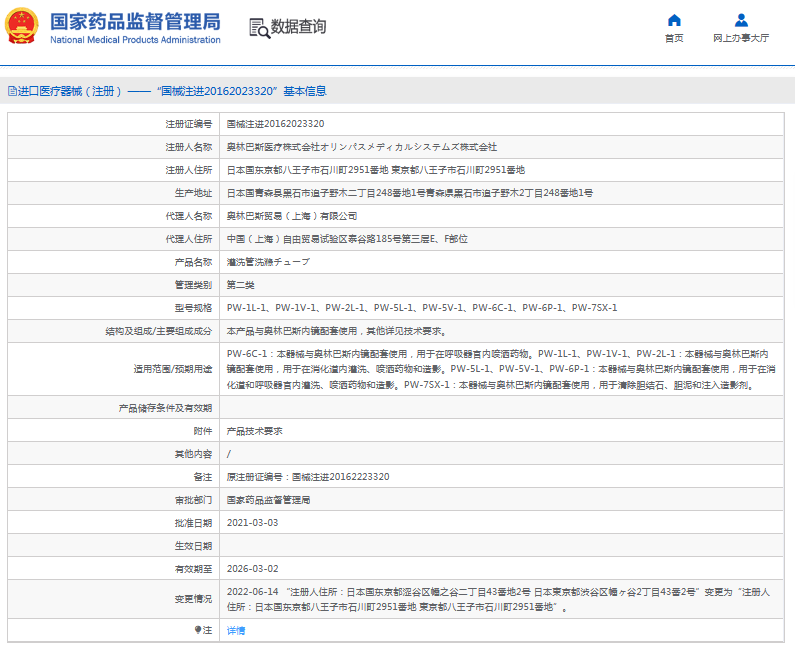Screen dimensions: 795x650
Task: Click the 注册人住所 label
Action: [x=189, y=170]
